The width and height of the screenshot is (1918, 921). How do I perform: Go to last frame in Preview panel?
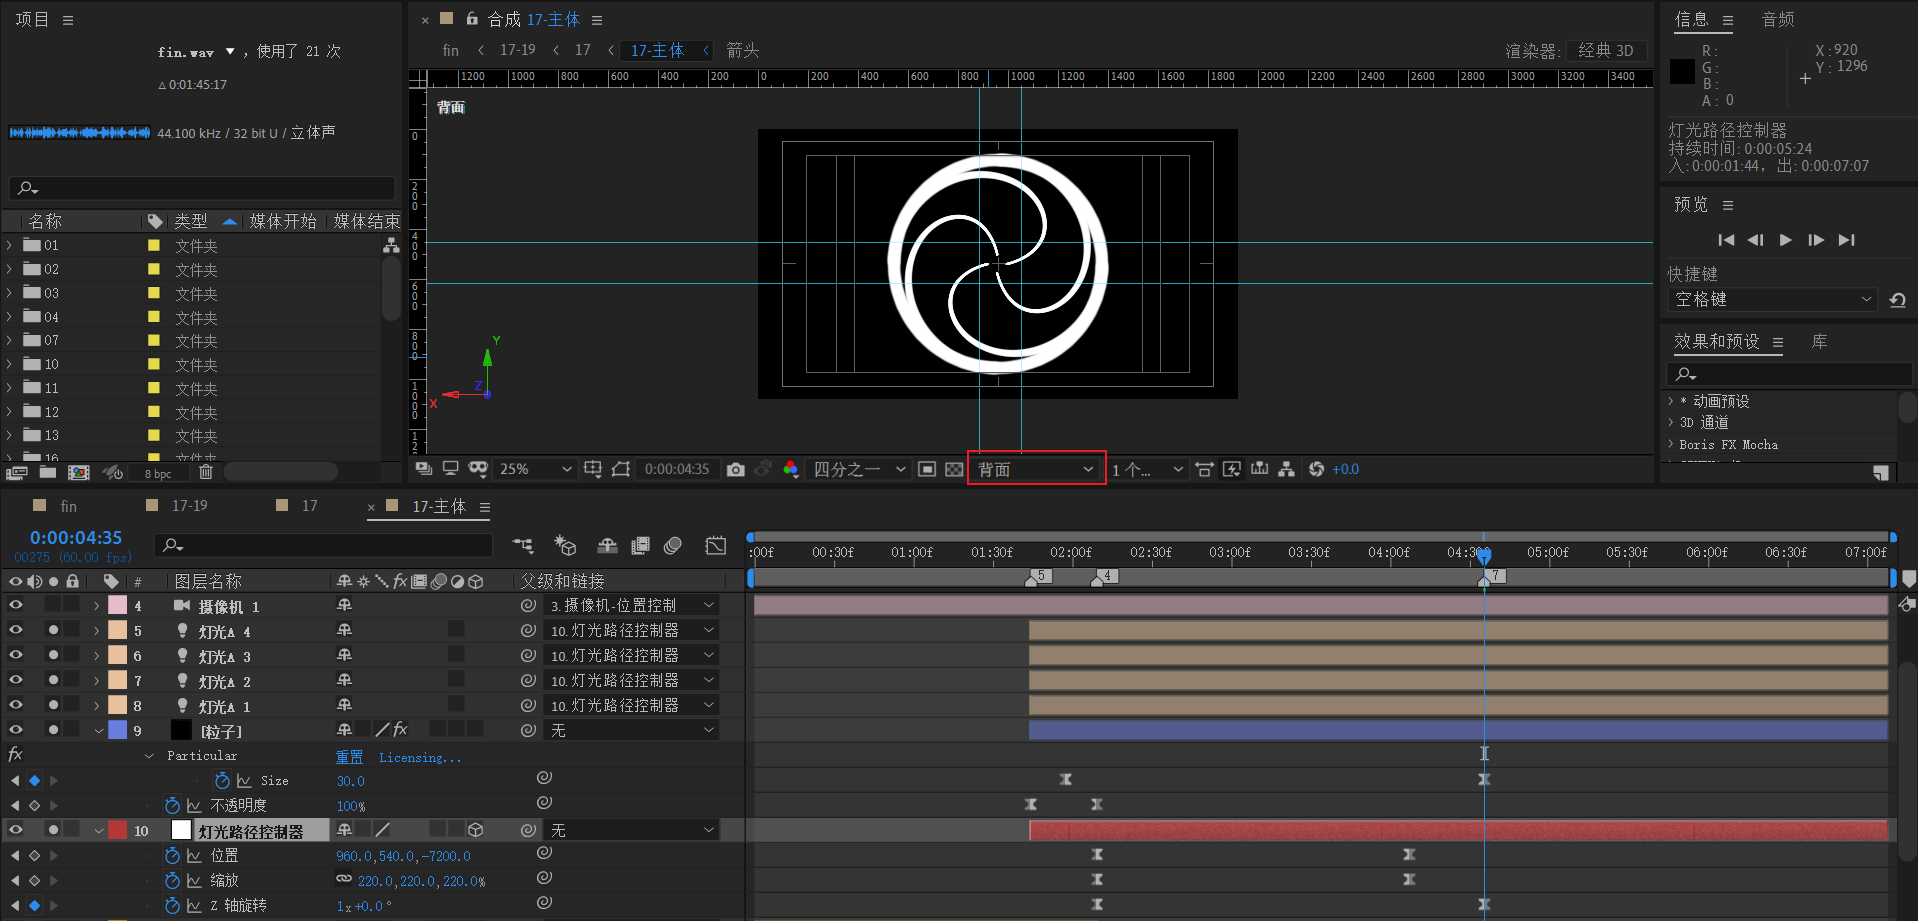[1846, 240]
